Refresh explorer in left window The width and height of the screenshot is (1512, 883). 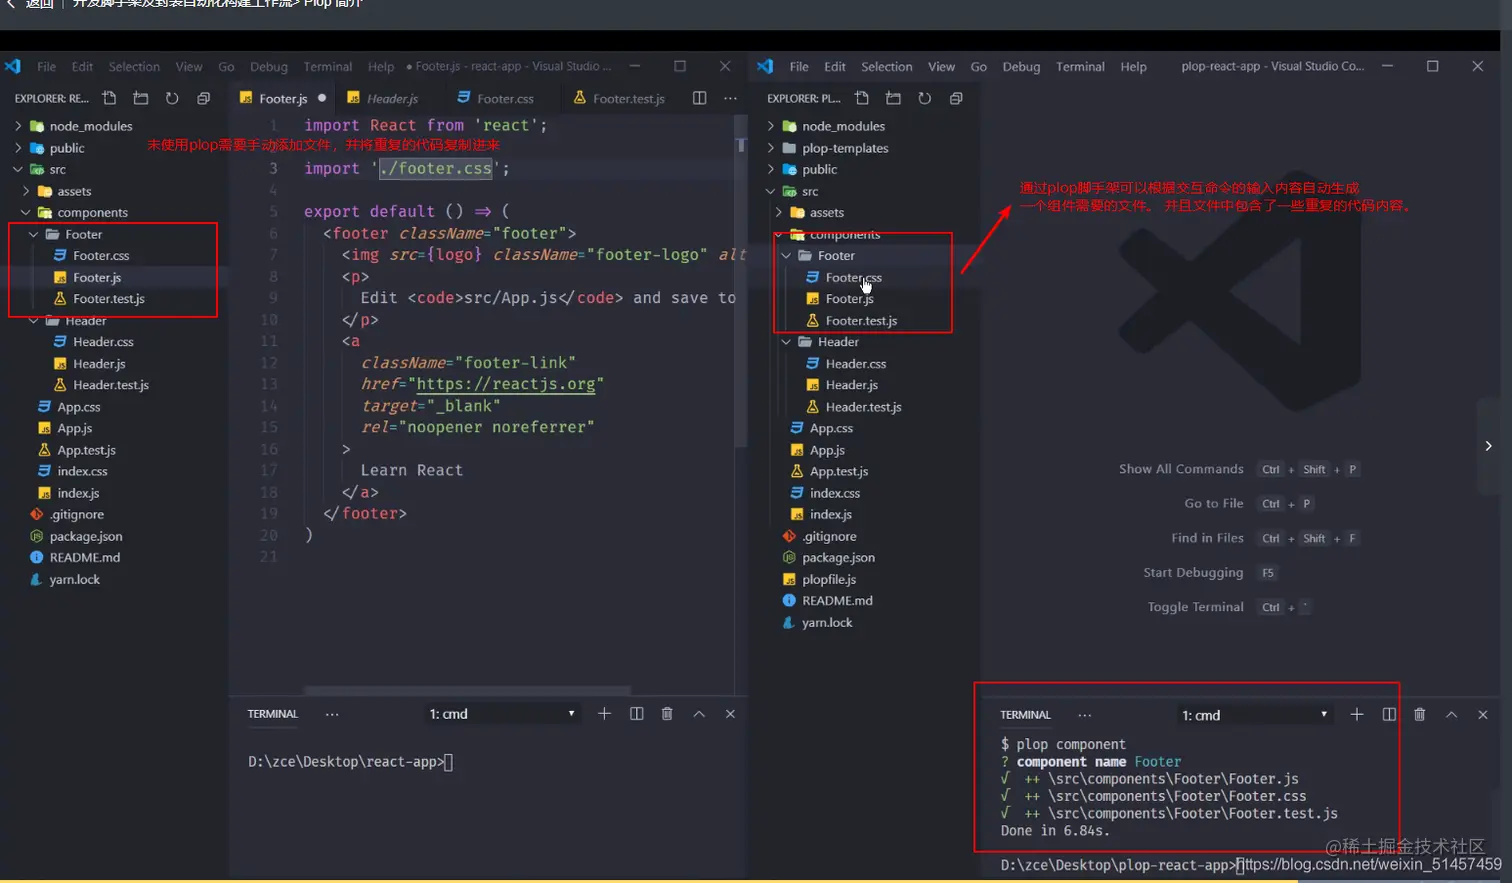pyautogui.click(x=172, y=98)
